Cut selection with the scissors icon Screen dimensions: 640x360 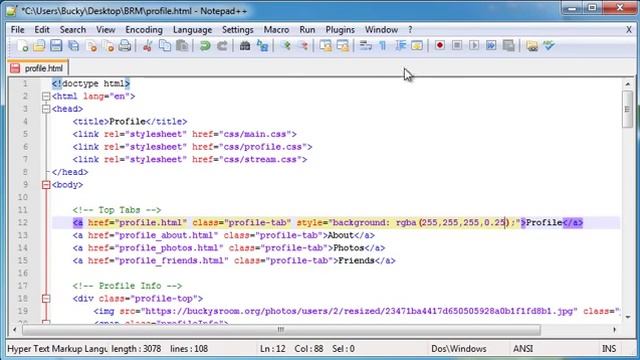(147, 46)
